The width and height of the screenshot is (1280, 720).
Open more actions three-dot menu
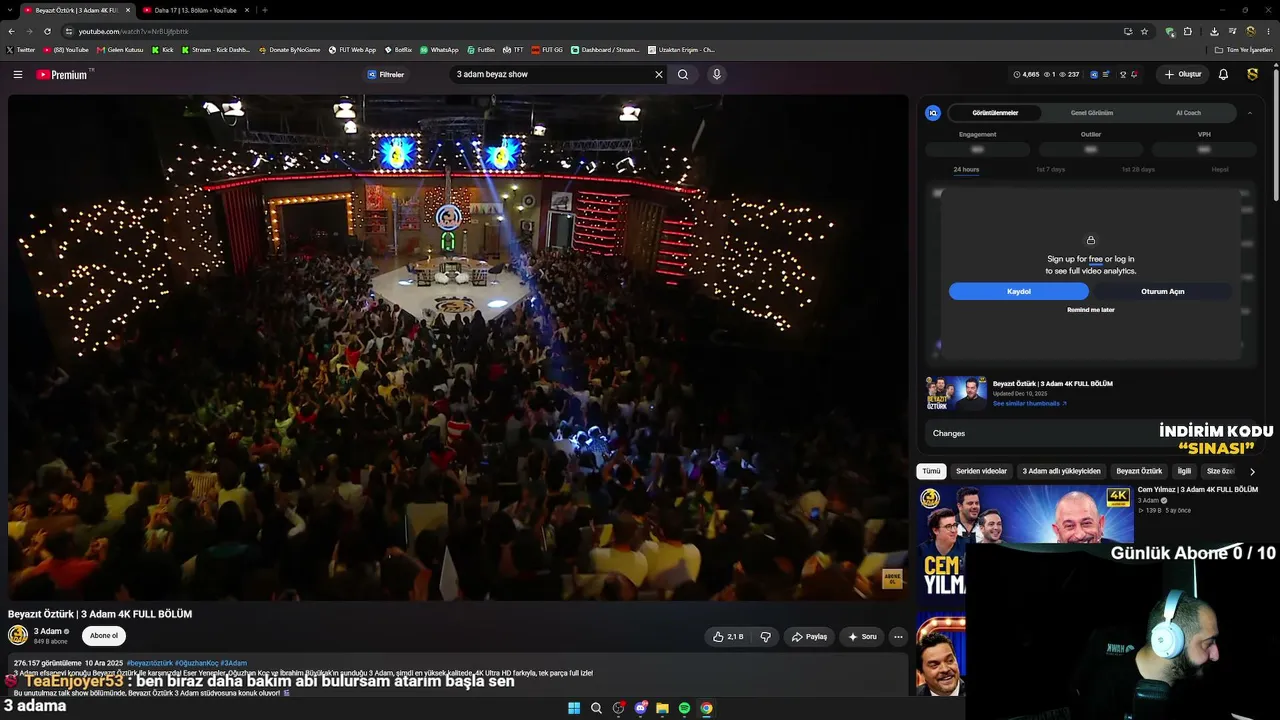pos(898,637)
